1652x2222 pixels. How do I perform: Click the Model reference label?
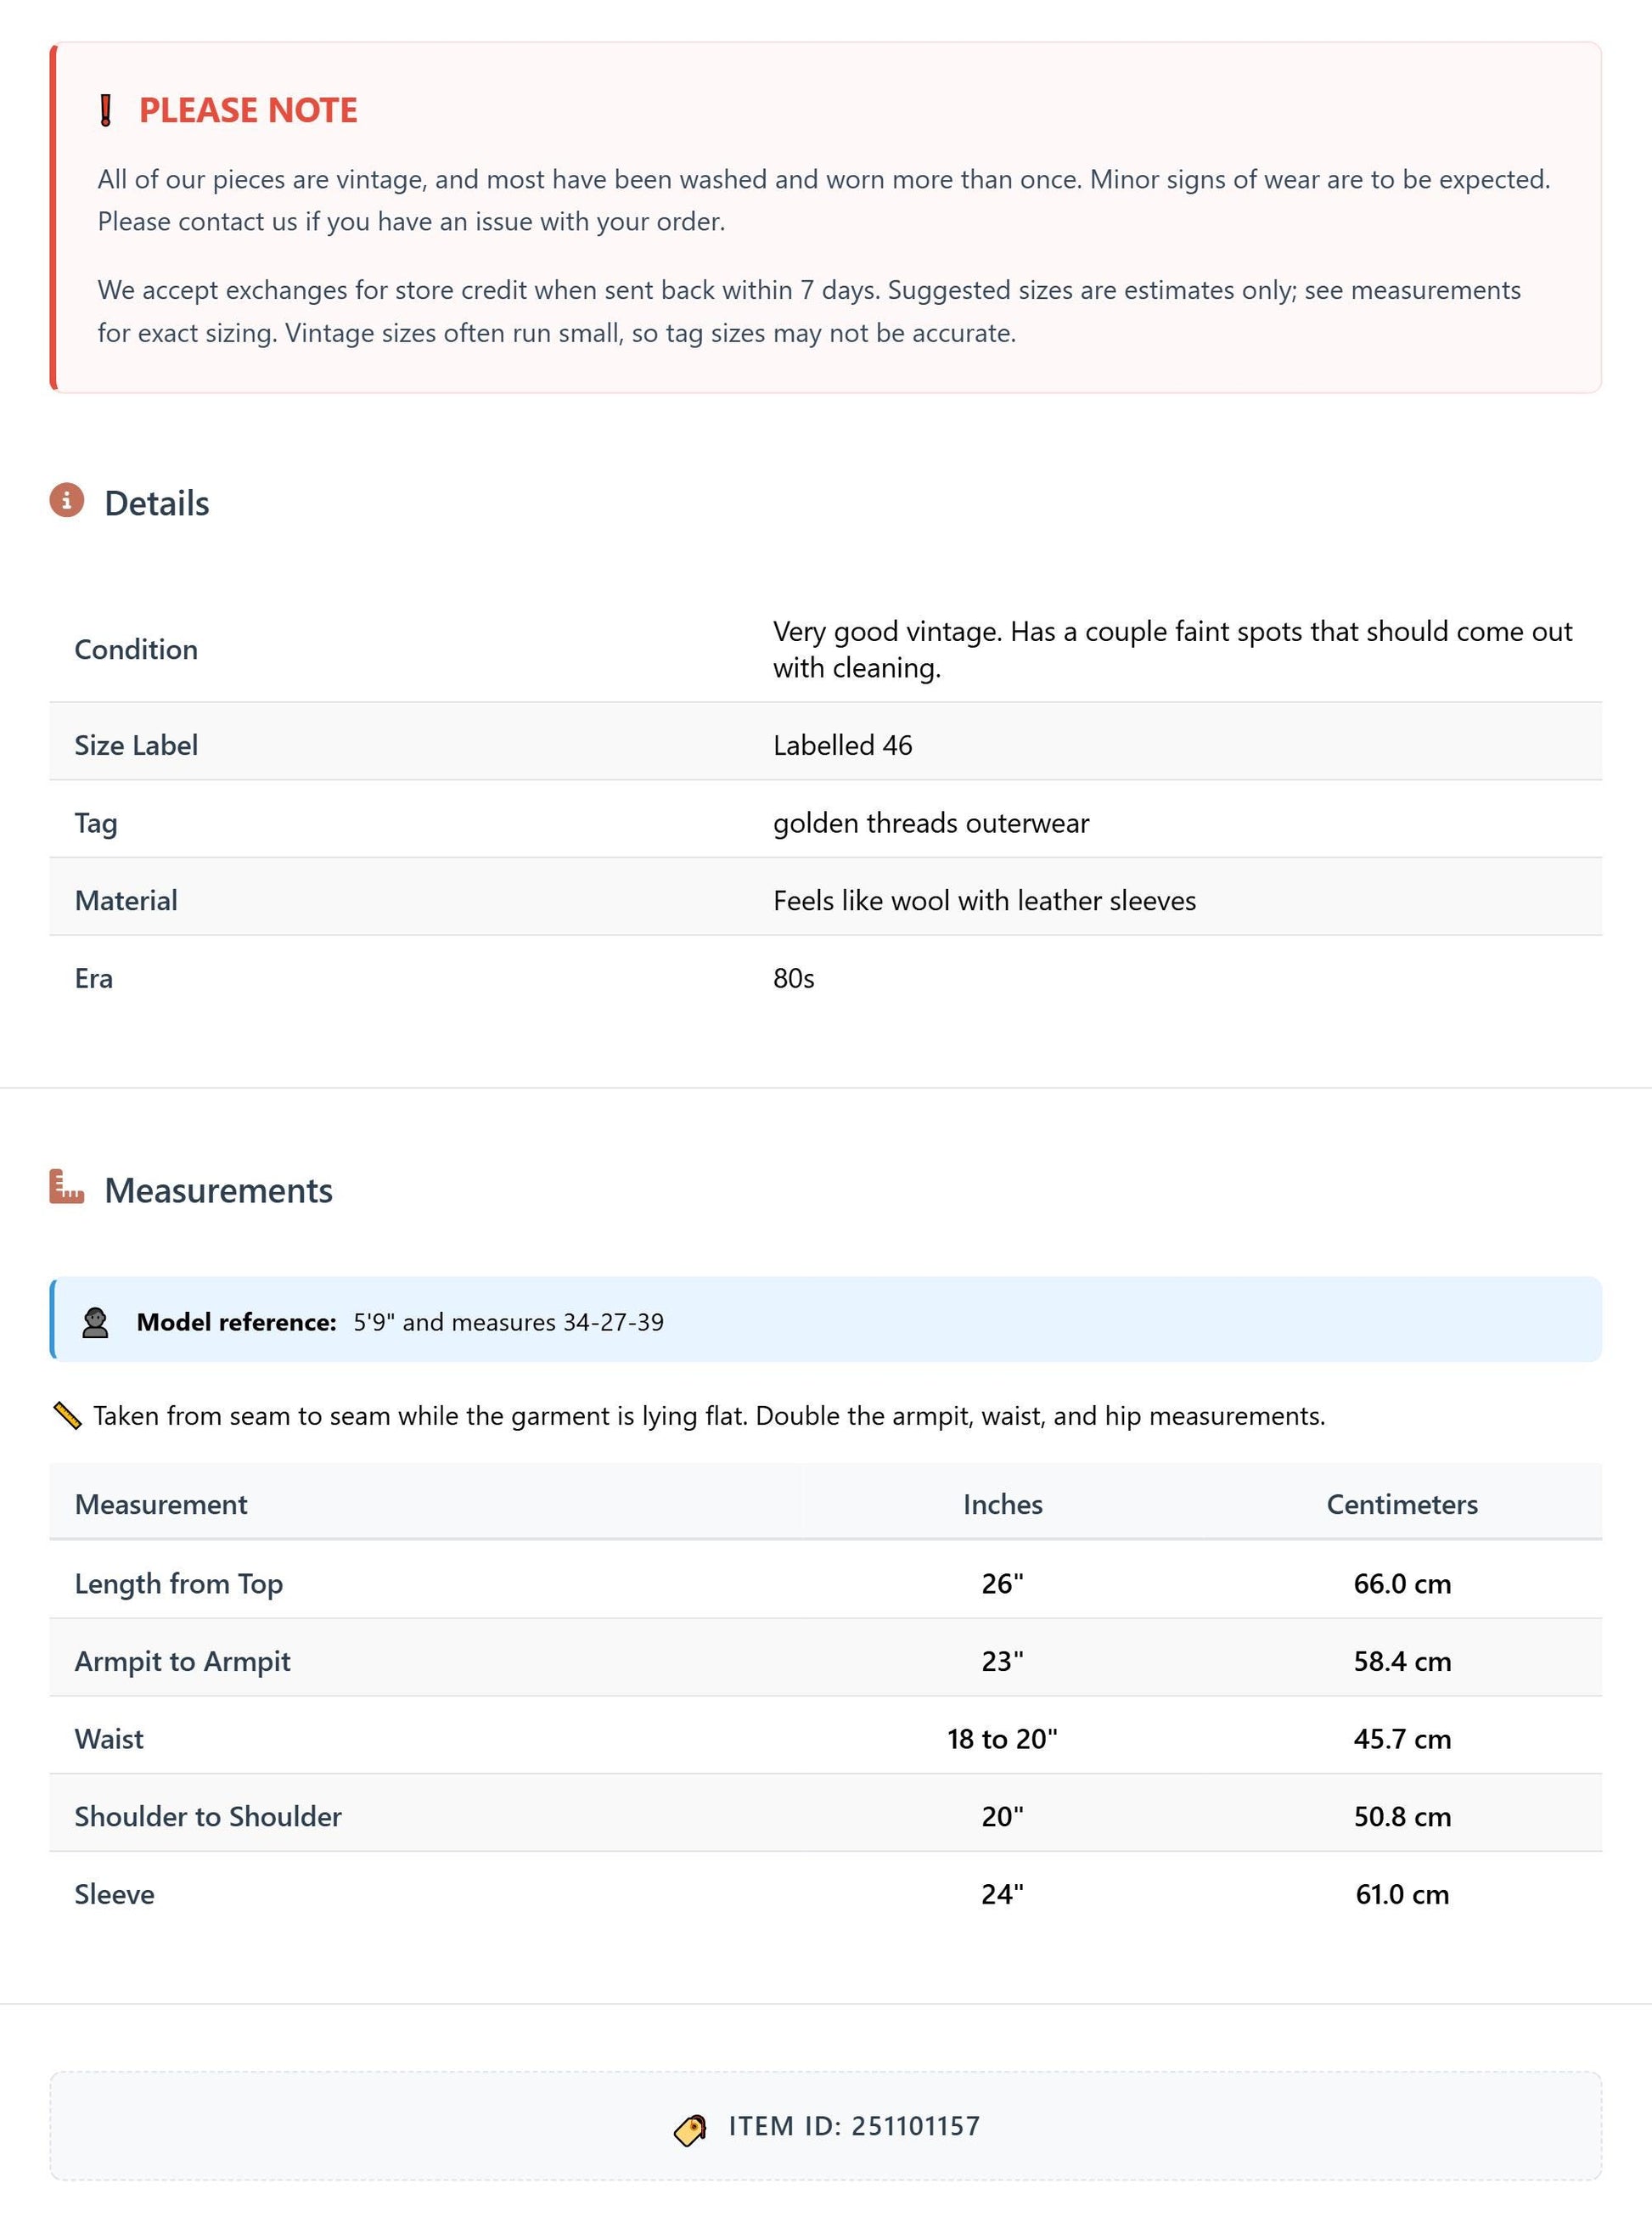tap(236, 1322)
